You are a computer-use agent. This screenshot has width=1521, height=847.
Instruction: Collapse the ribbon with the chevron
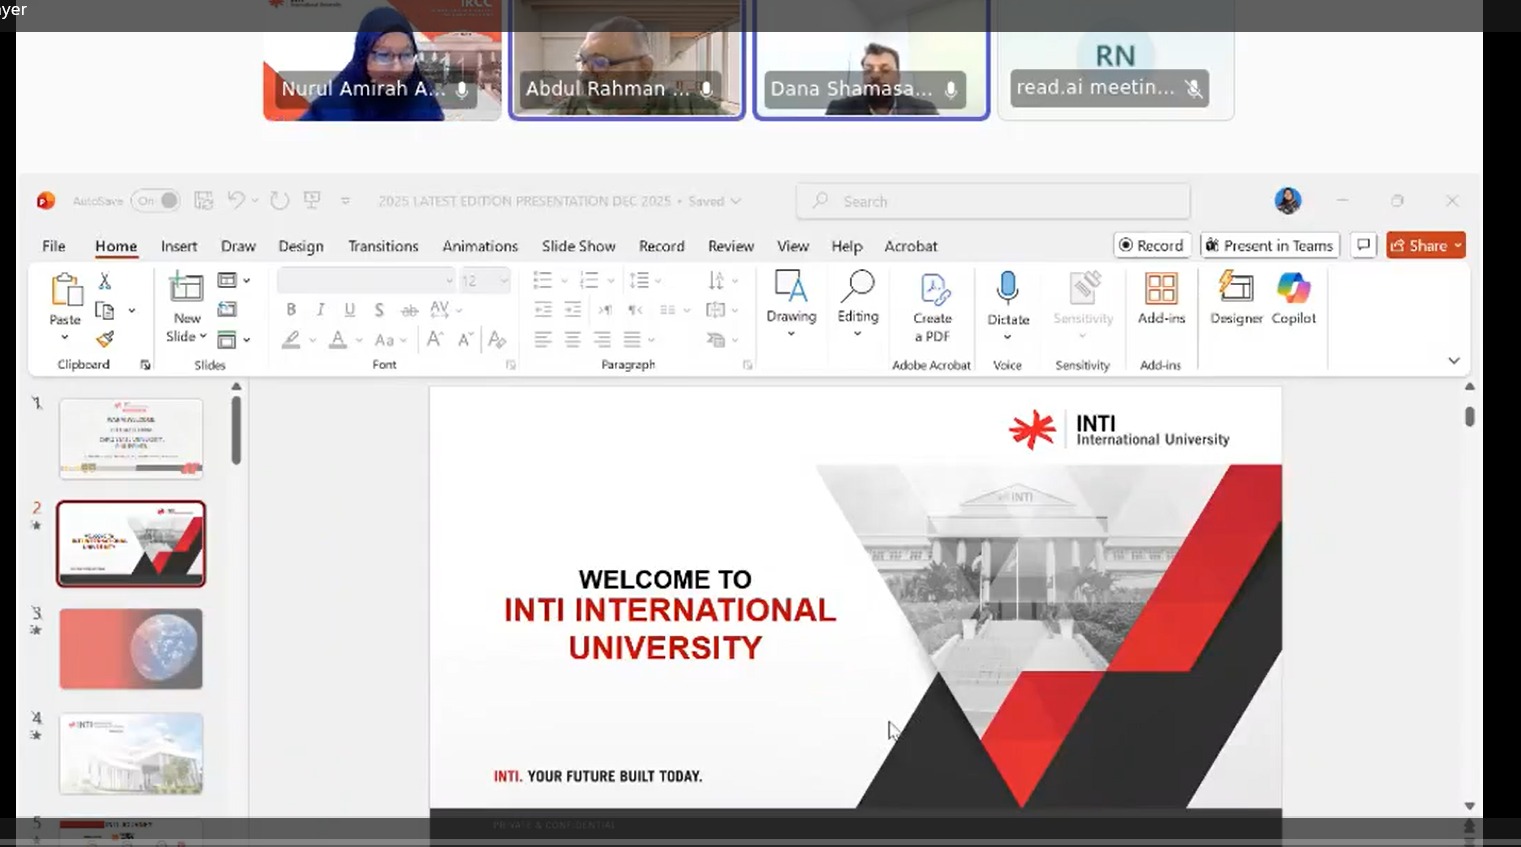1454,361
